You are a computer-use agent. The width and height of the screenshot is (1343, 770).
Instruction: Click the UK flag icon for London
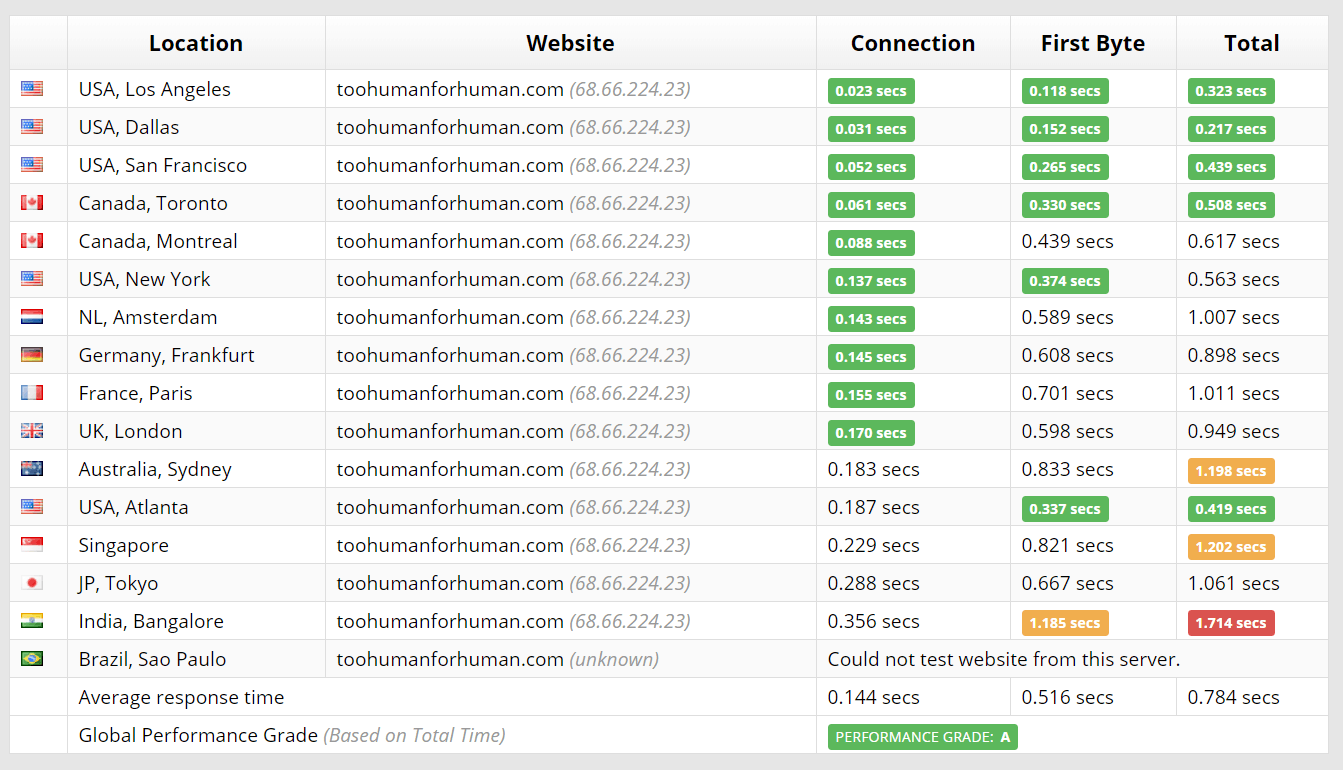click(x=32, y=431)
